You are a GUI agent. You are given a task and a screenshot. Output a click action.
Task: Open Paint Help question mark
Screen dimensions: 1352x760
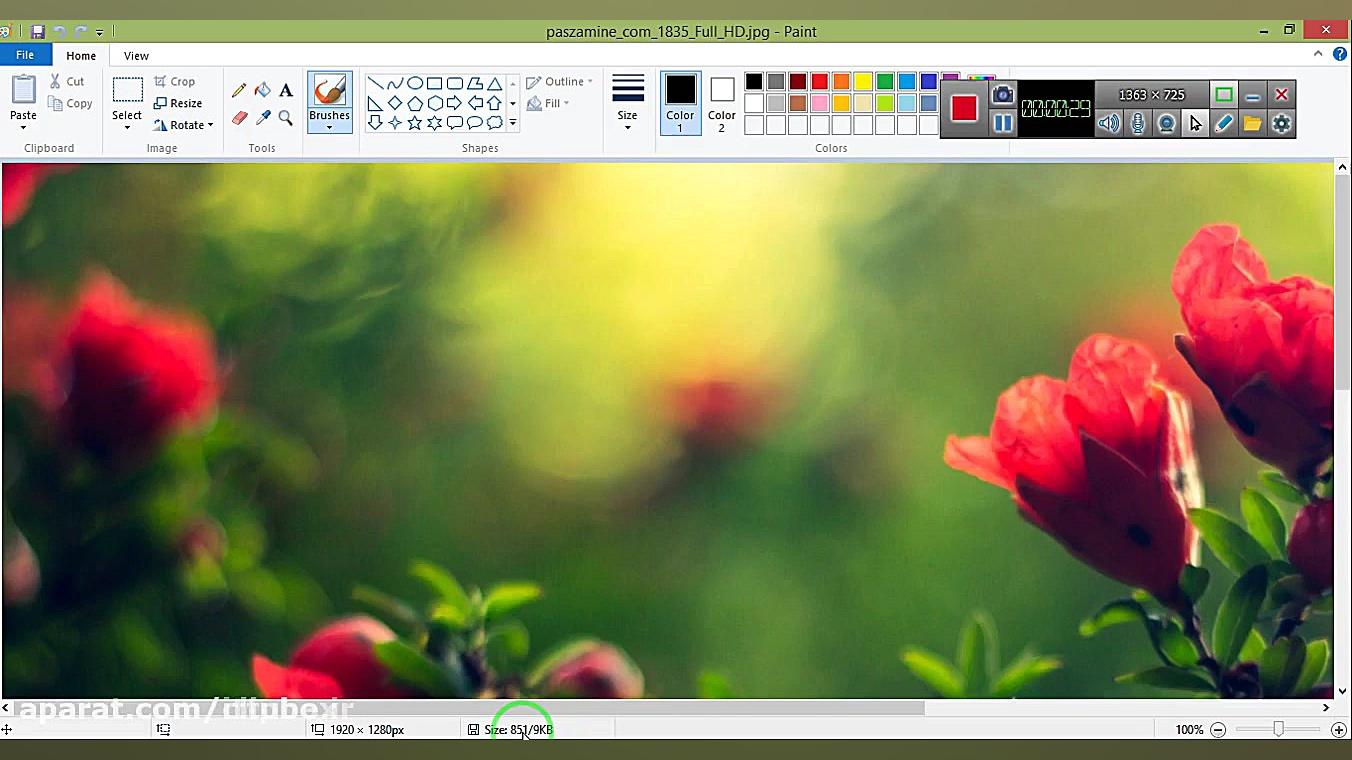pos(1340,55)
